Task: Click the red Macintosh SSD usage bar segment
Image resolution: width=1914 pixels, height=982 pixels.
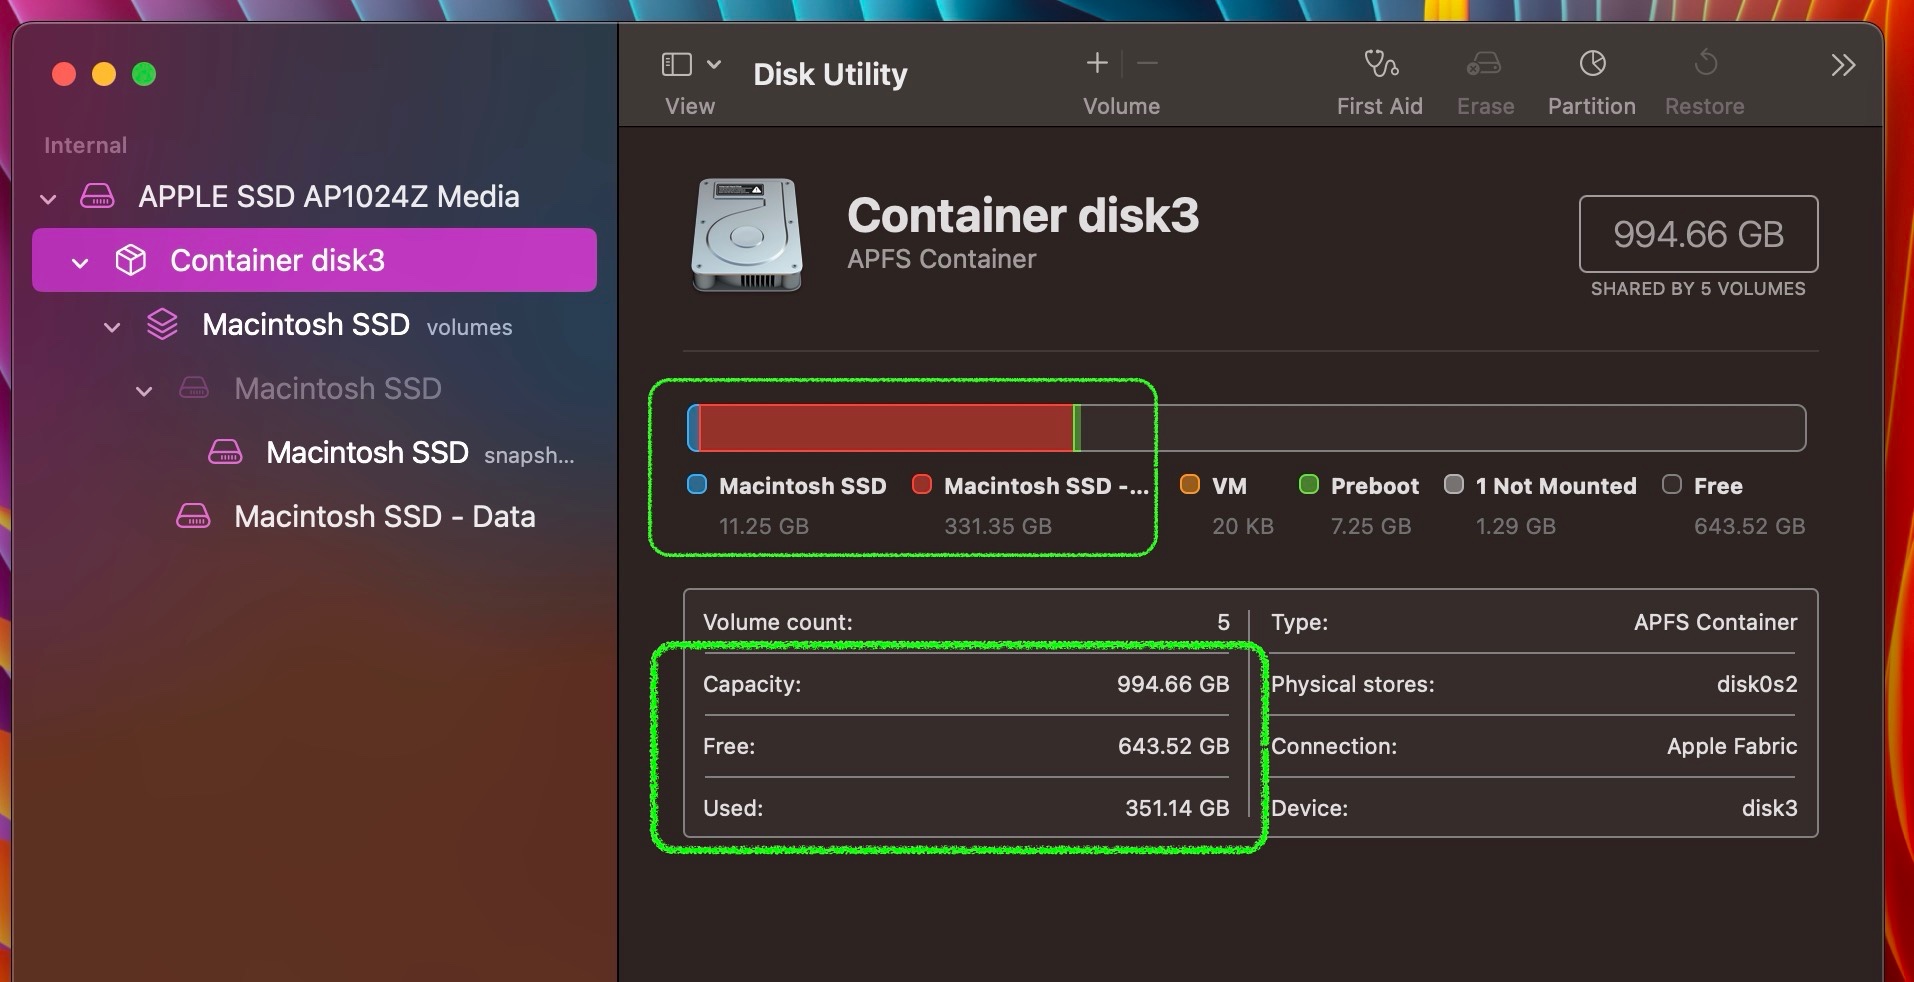Action: point(885,428)
